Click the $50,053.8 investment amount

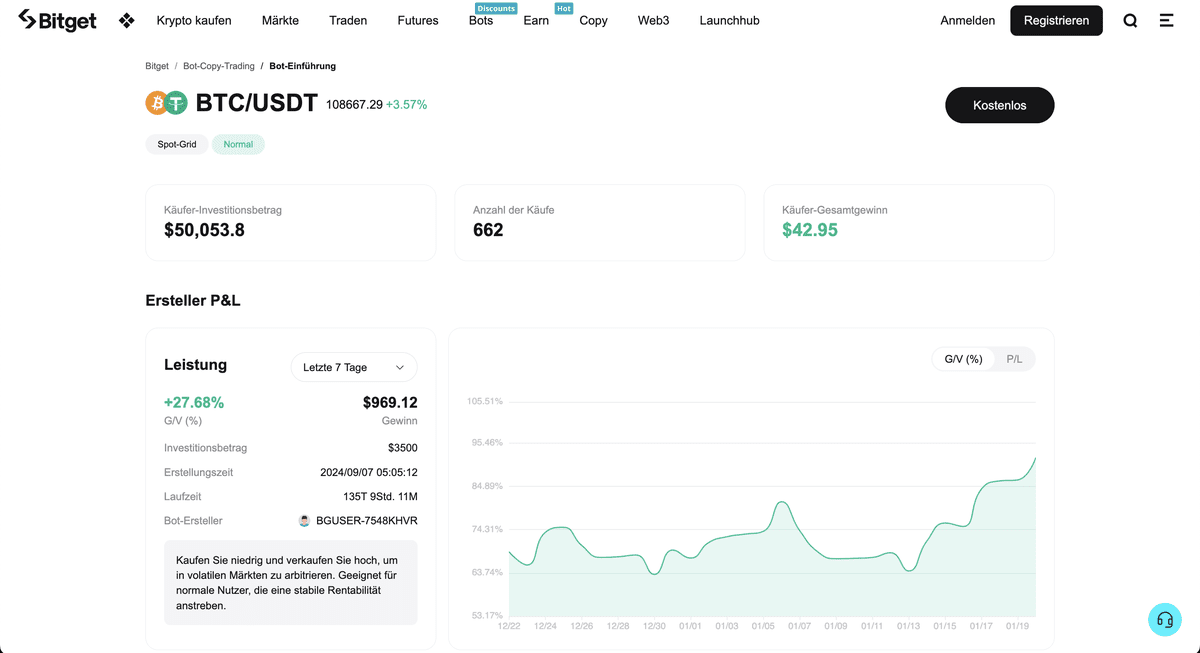click(x=204, y=230)
